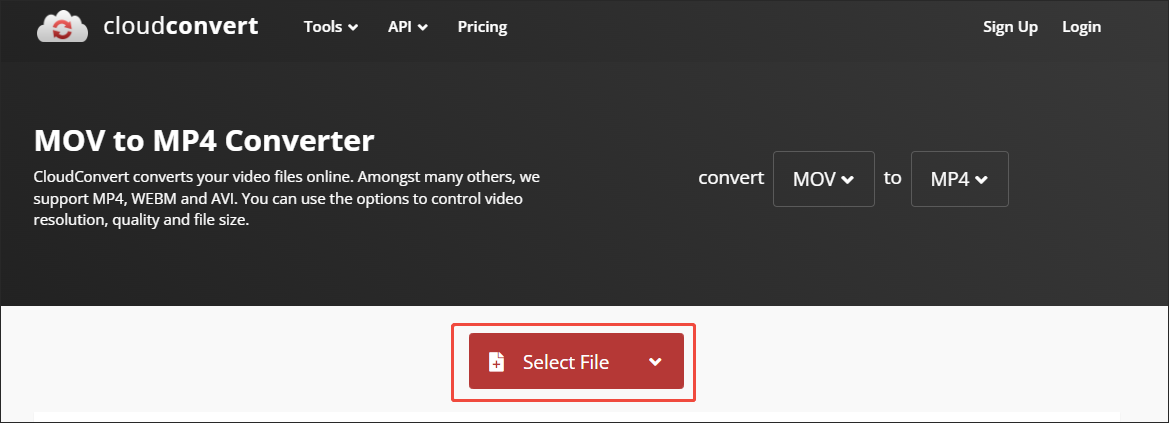Click the chevron arrow beside API
This screenshot has width=1169, height=423.
423,28
